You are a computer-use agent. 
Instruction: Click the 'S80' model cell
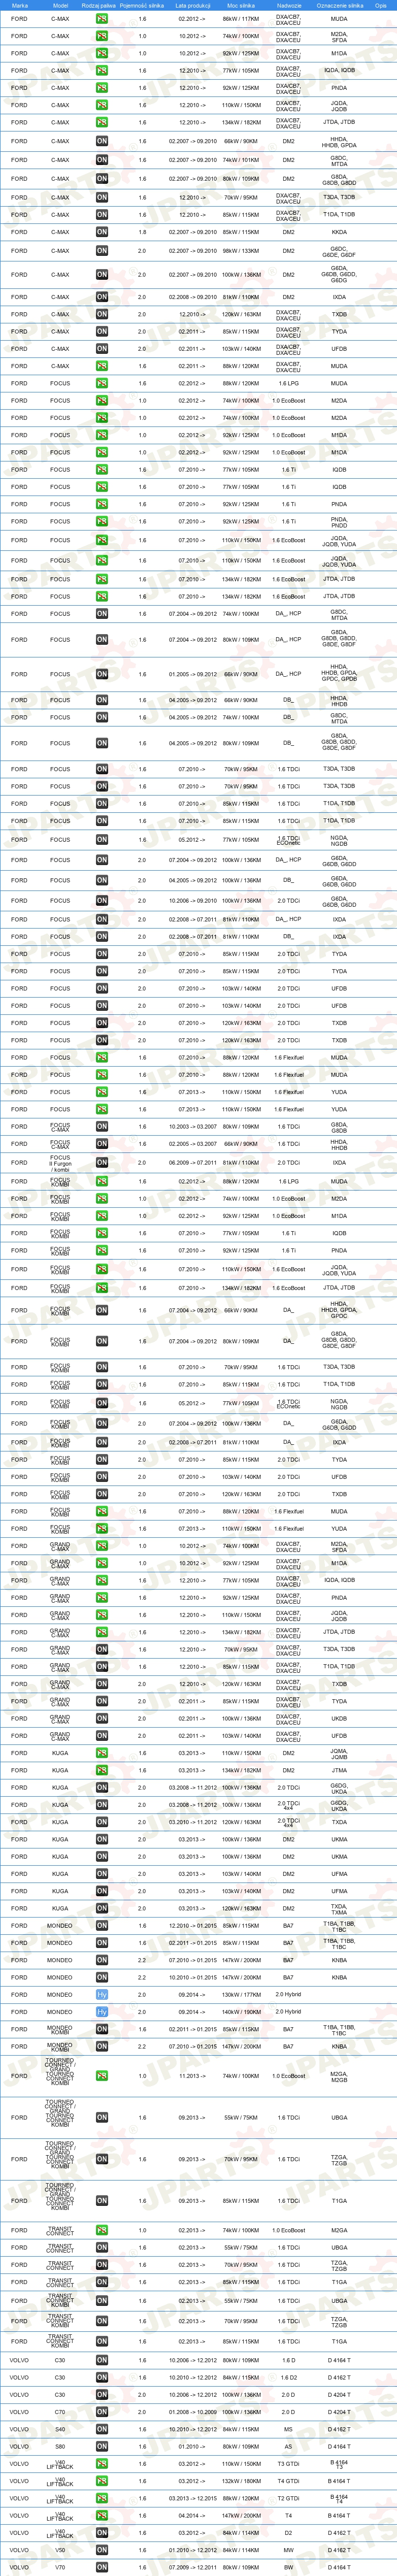click(60, 2446)
